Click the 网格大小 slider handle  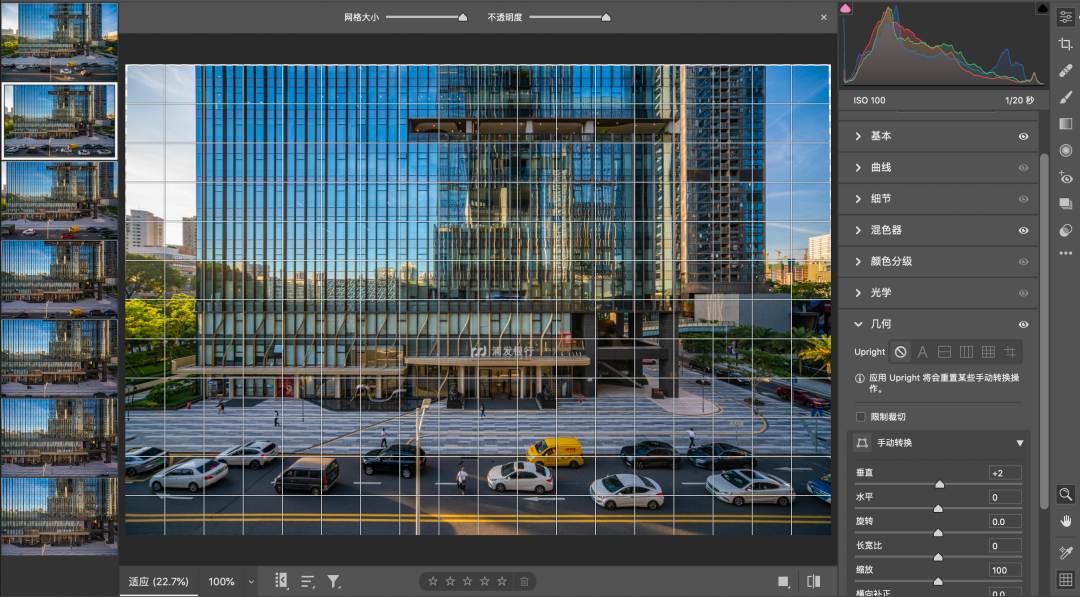pyautogui.click(x=462, y=17)
